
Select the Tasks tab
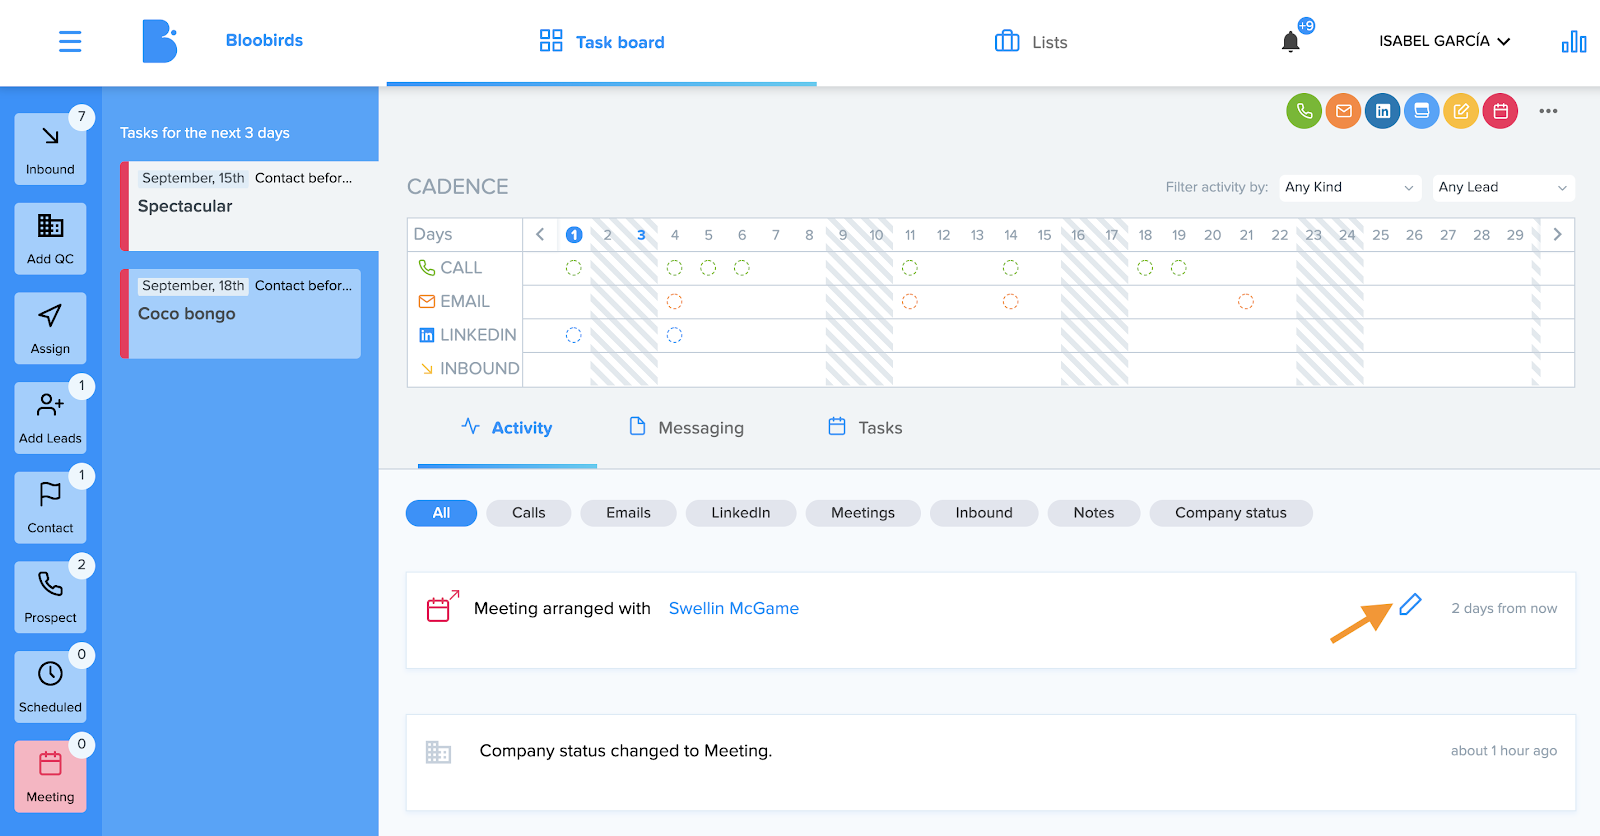[865, 428]
